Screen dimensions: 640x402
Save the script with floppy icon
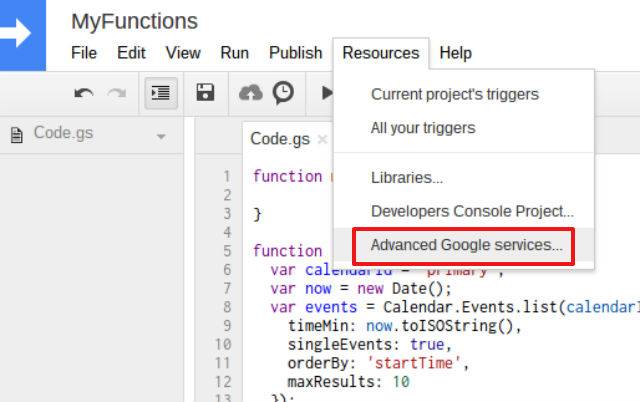click(205, 93)
